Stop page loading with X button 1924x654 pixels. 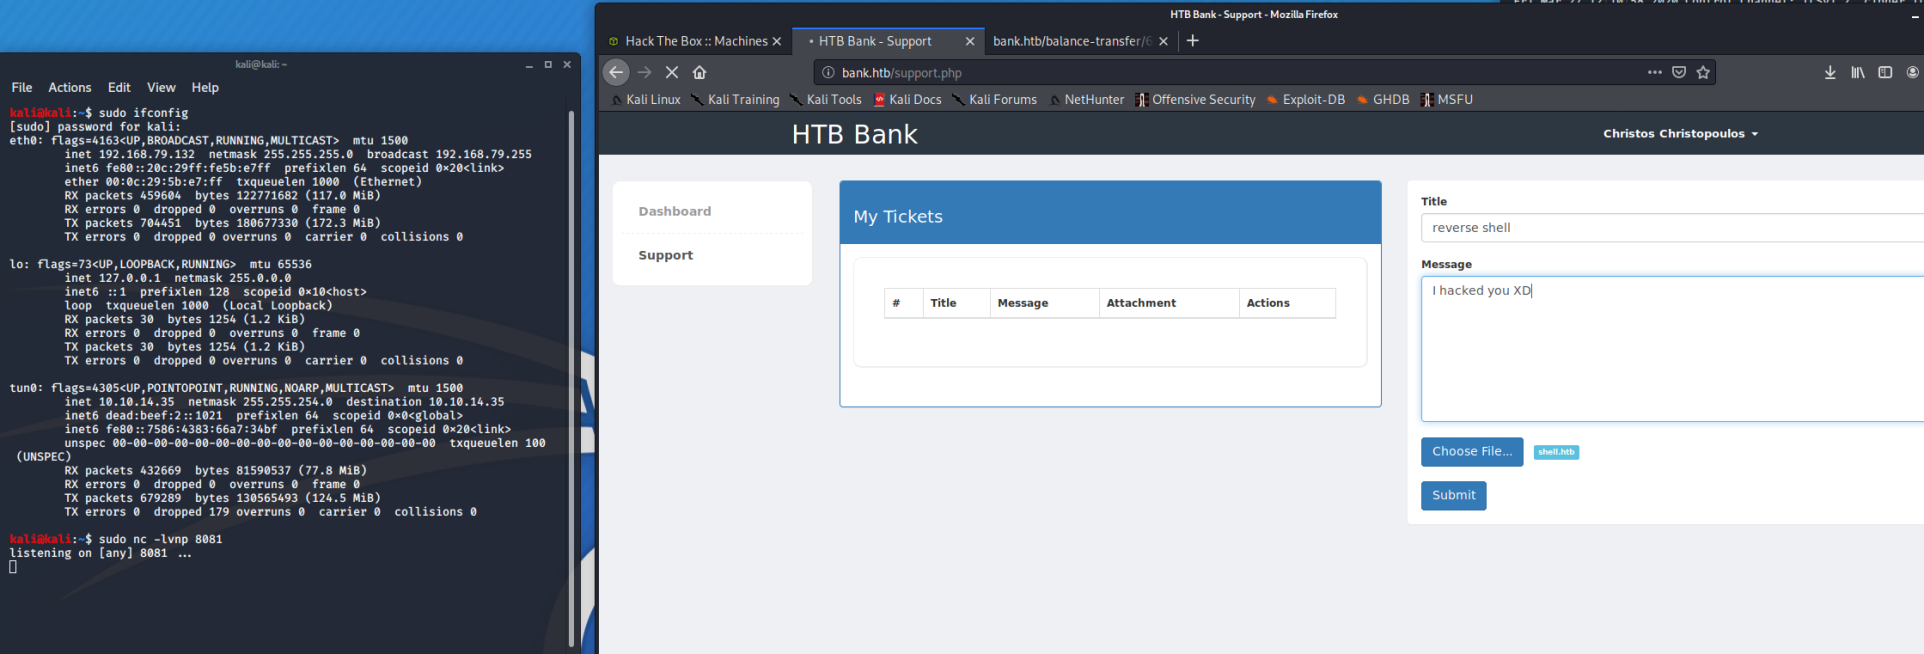[672, 72]
